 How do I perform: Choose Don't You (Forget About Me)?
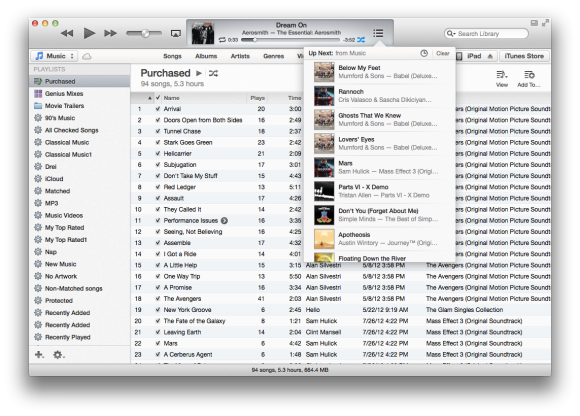click(380, 215)
